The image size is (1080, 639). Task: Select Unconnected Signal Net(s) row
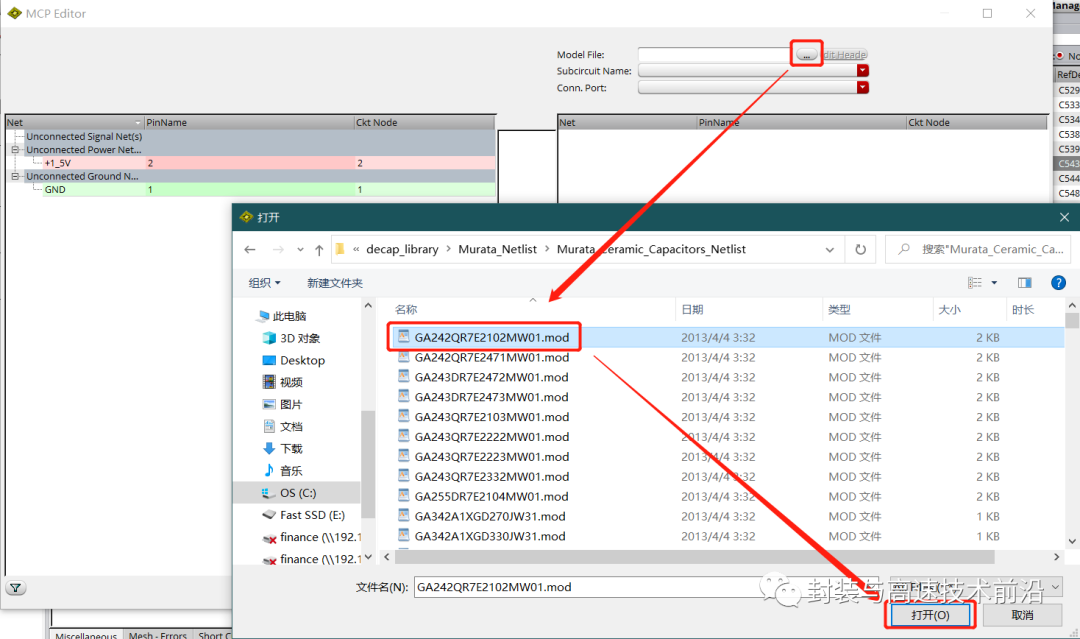tap(84, 136)
